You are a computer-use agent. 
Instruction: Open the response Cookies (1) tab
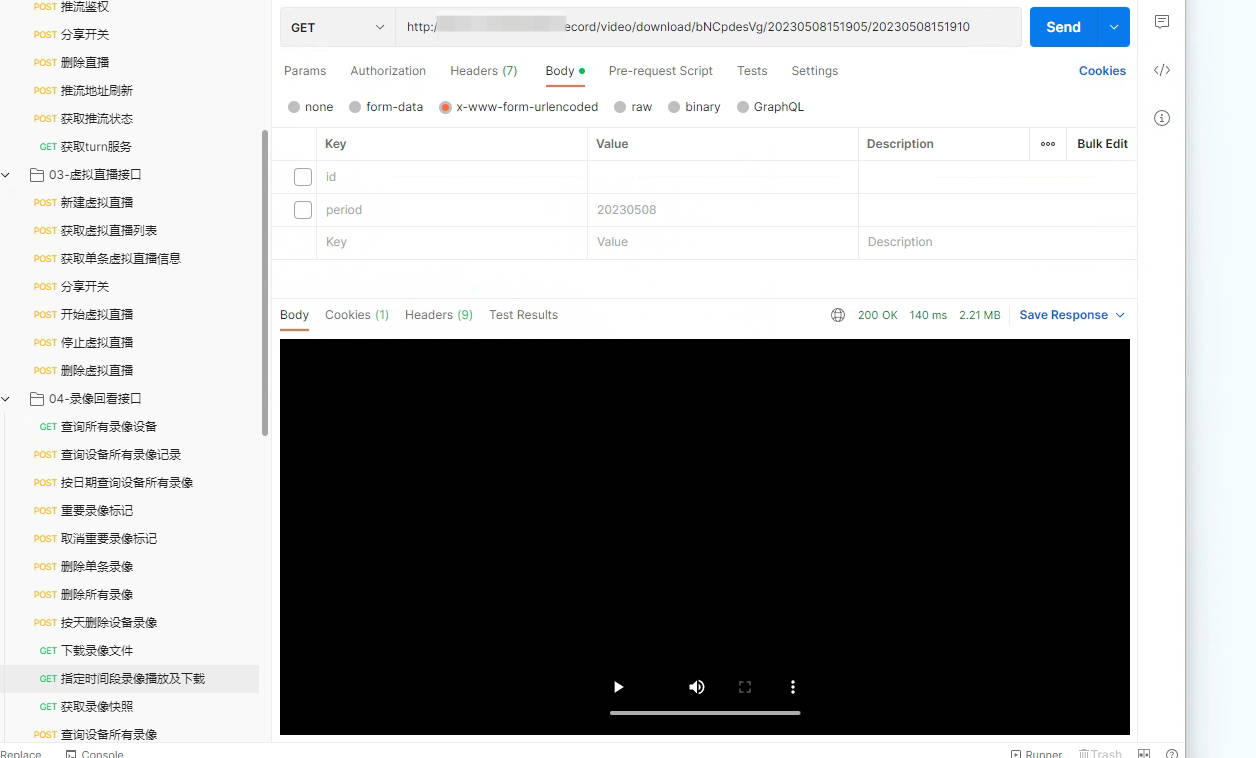pyautogui.click(x=357, y=315)
